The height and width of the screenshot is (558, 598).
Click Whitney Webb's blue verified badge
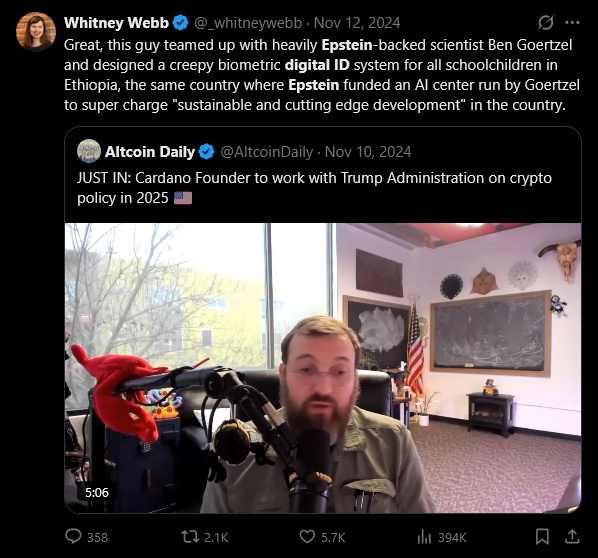tap(180, 23)
